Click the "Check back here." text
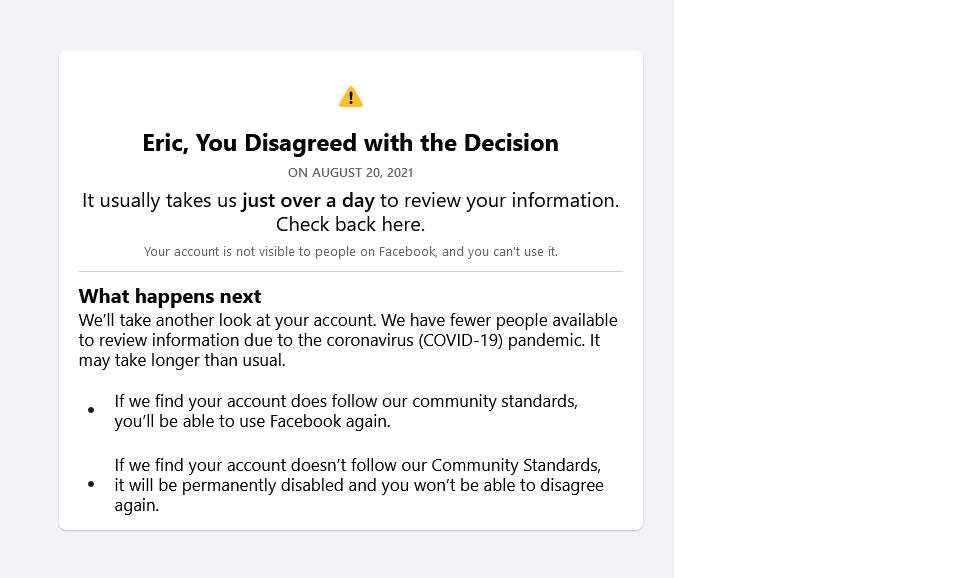 click(350, 224)
